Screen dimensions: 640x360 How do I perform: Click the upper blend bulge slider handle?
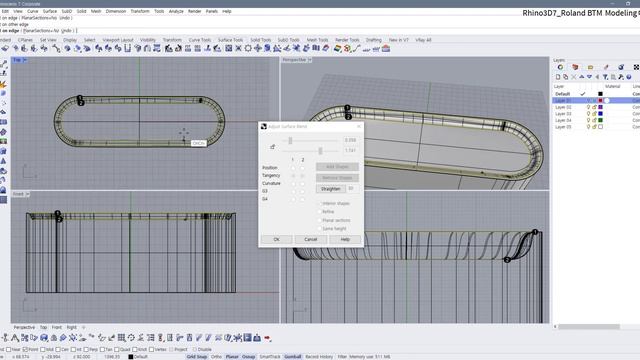pyautogui.click(x=290, y=141)
